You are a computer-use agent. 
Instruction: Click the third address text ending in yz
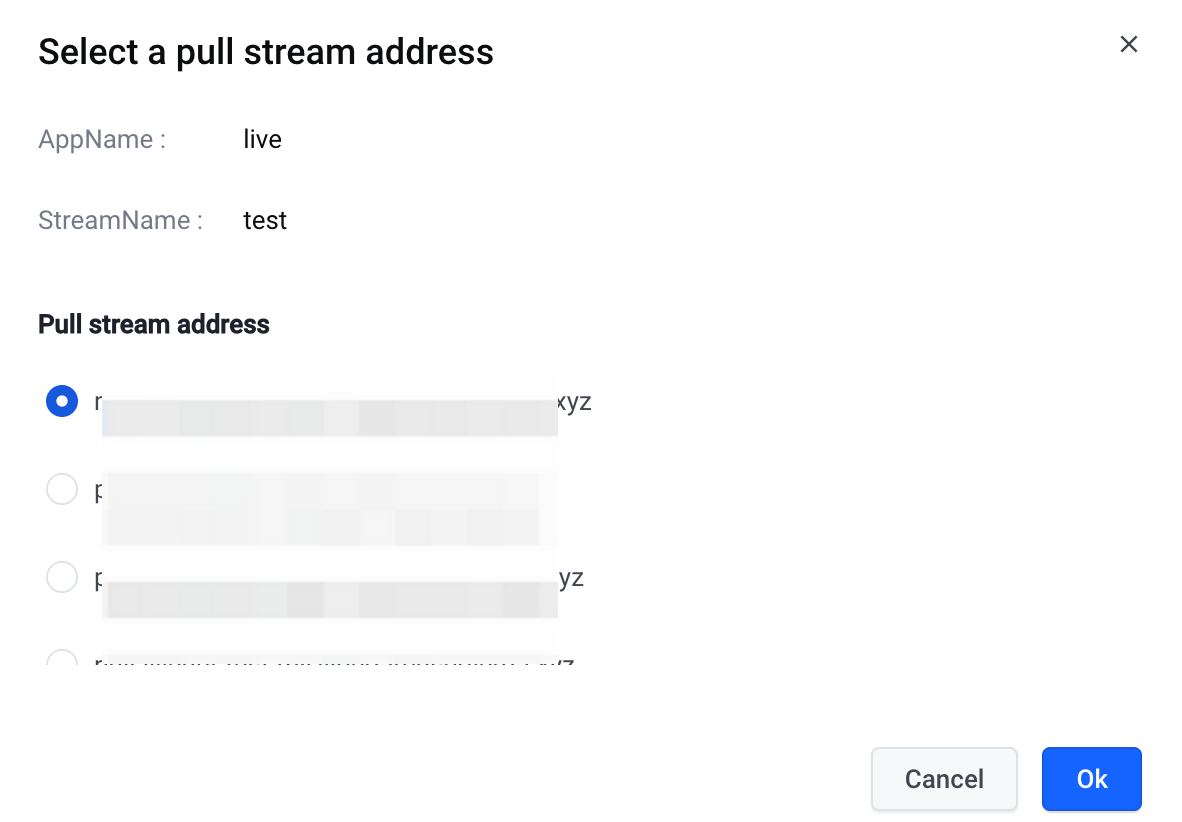pyautogui.click(x=570, y=578)
